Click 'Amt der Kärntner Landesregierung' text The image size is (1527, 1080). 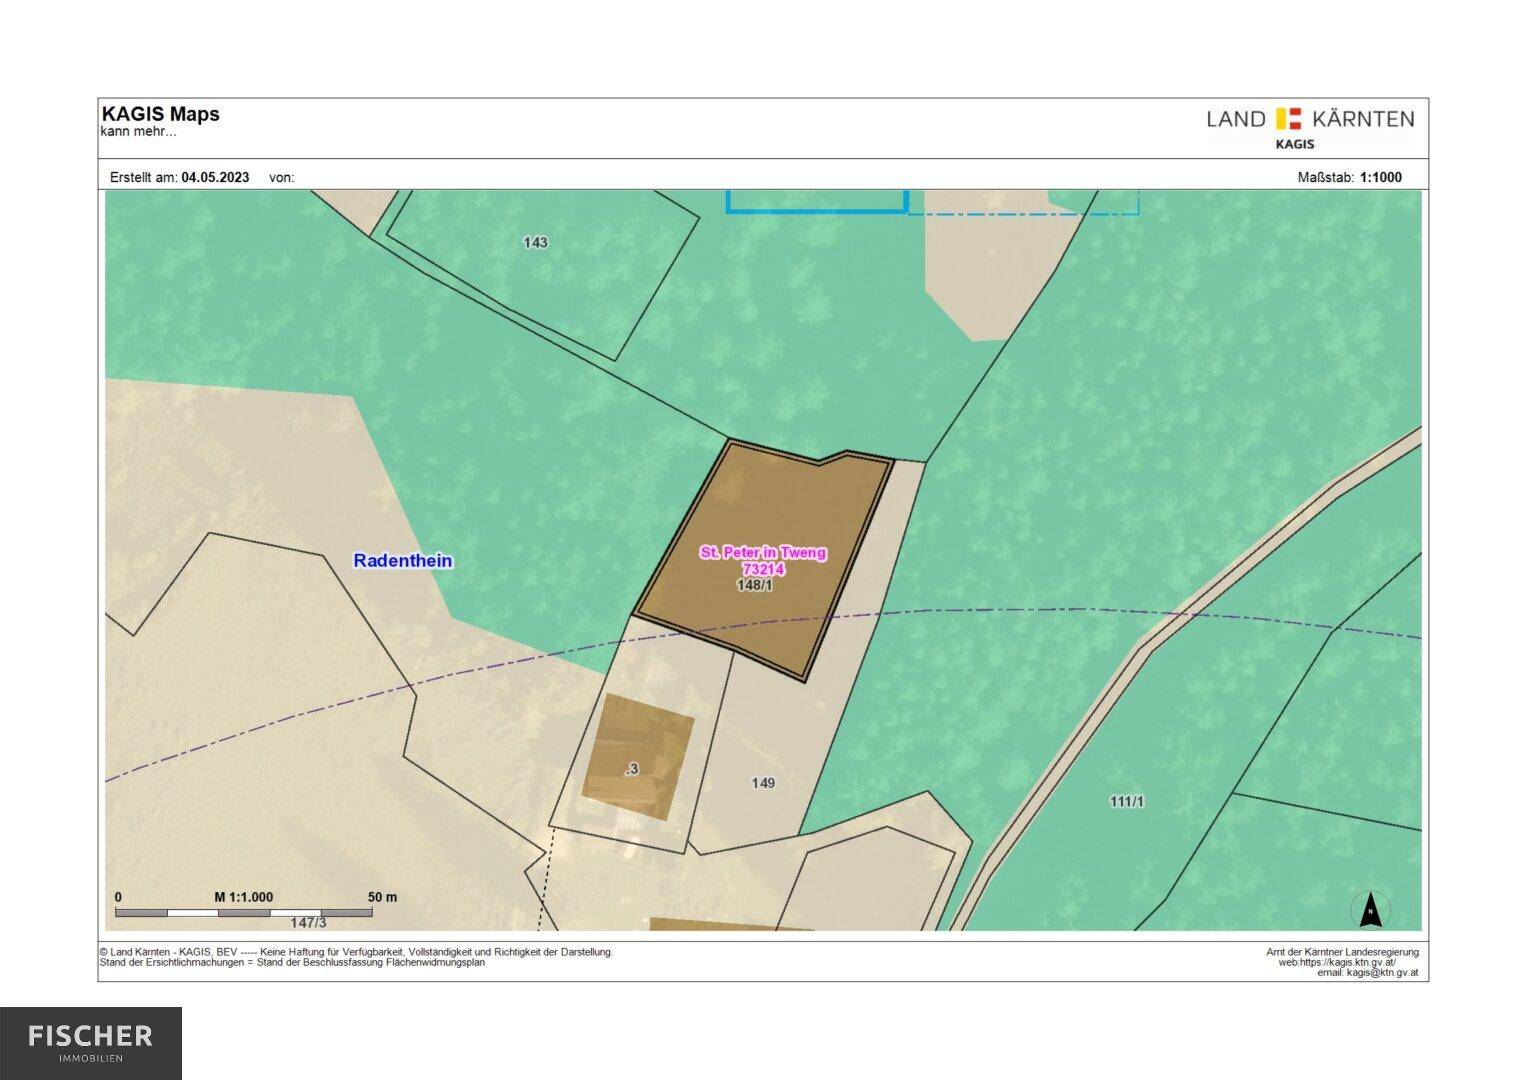tap(1342, 952)
